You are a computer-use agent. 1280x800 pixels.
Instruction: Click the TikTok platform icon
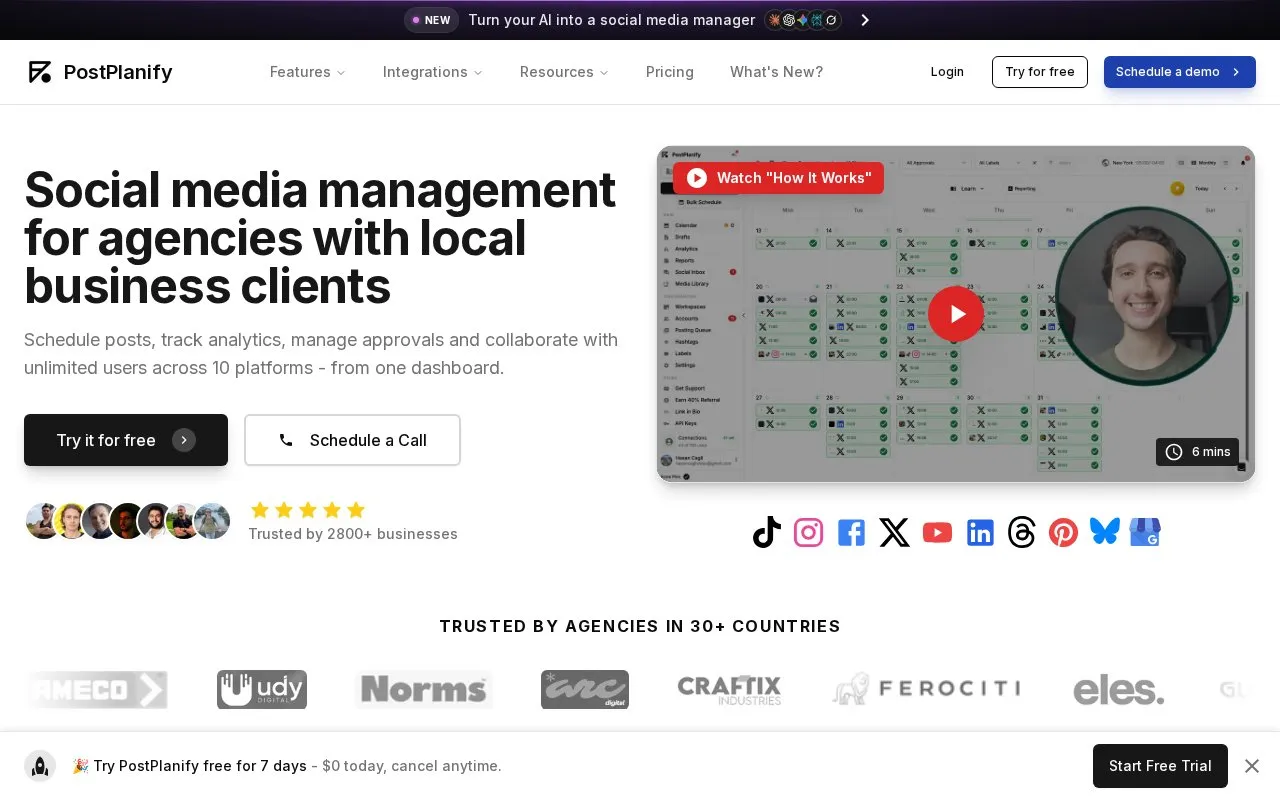(x=767, y=532)
